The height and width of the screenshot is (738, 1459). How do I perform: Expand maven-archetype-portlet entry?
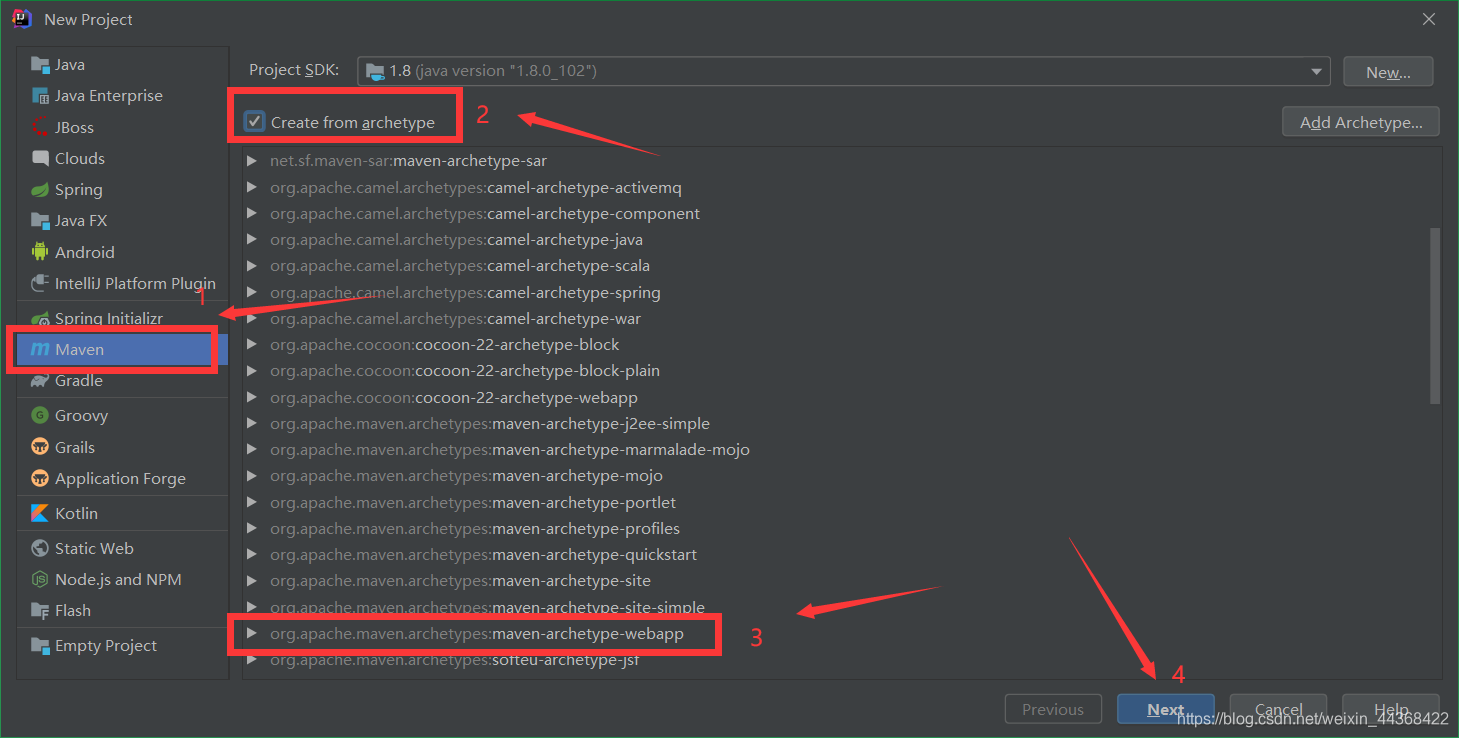pyautogui.click(x=252, y=502)
